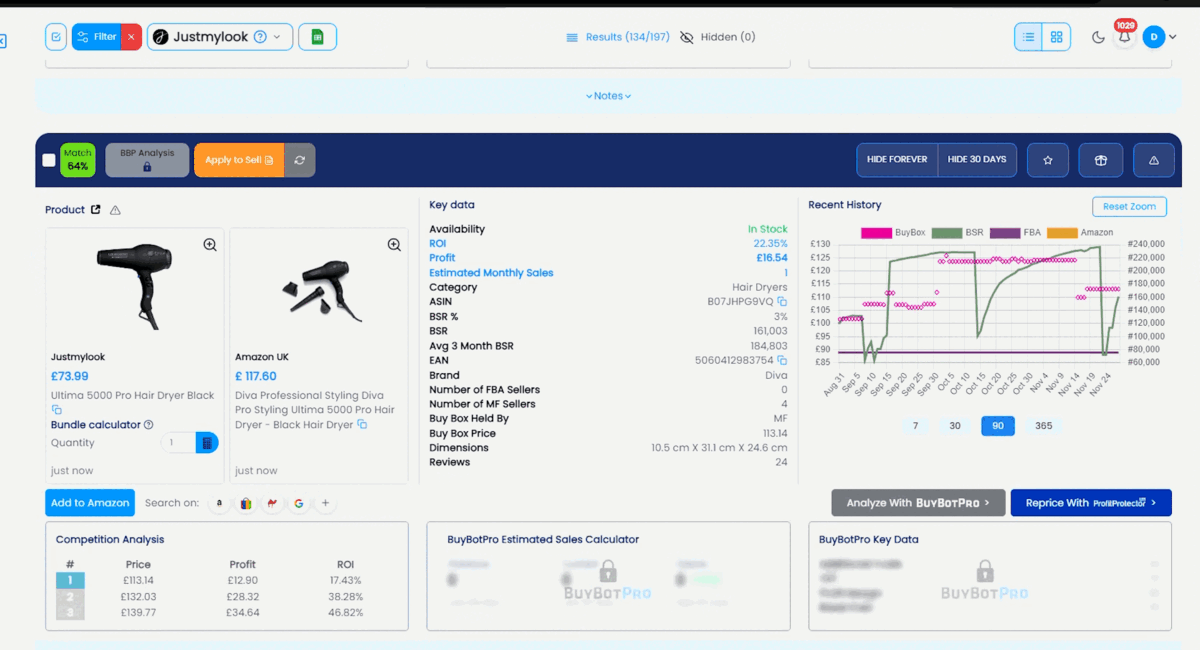Tick the product selection checkbox beside Match

(x=49, y=160)
